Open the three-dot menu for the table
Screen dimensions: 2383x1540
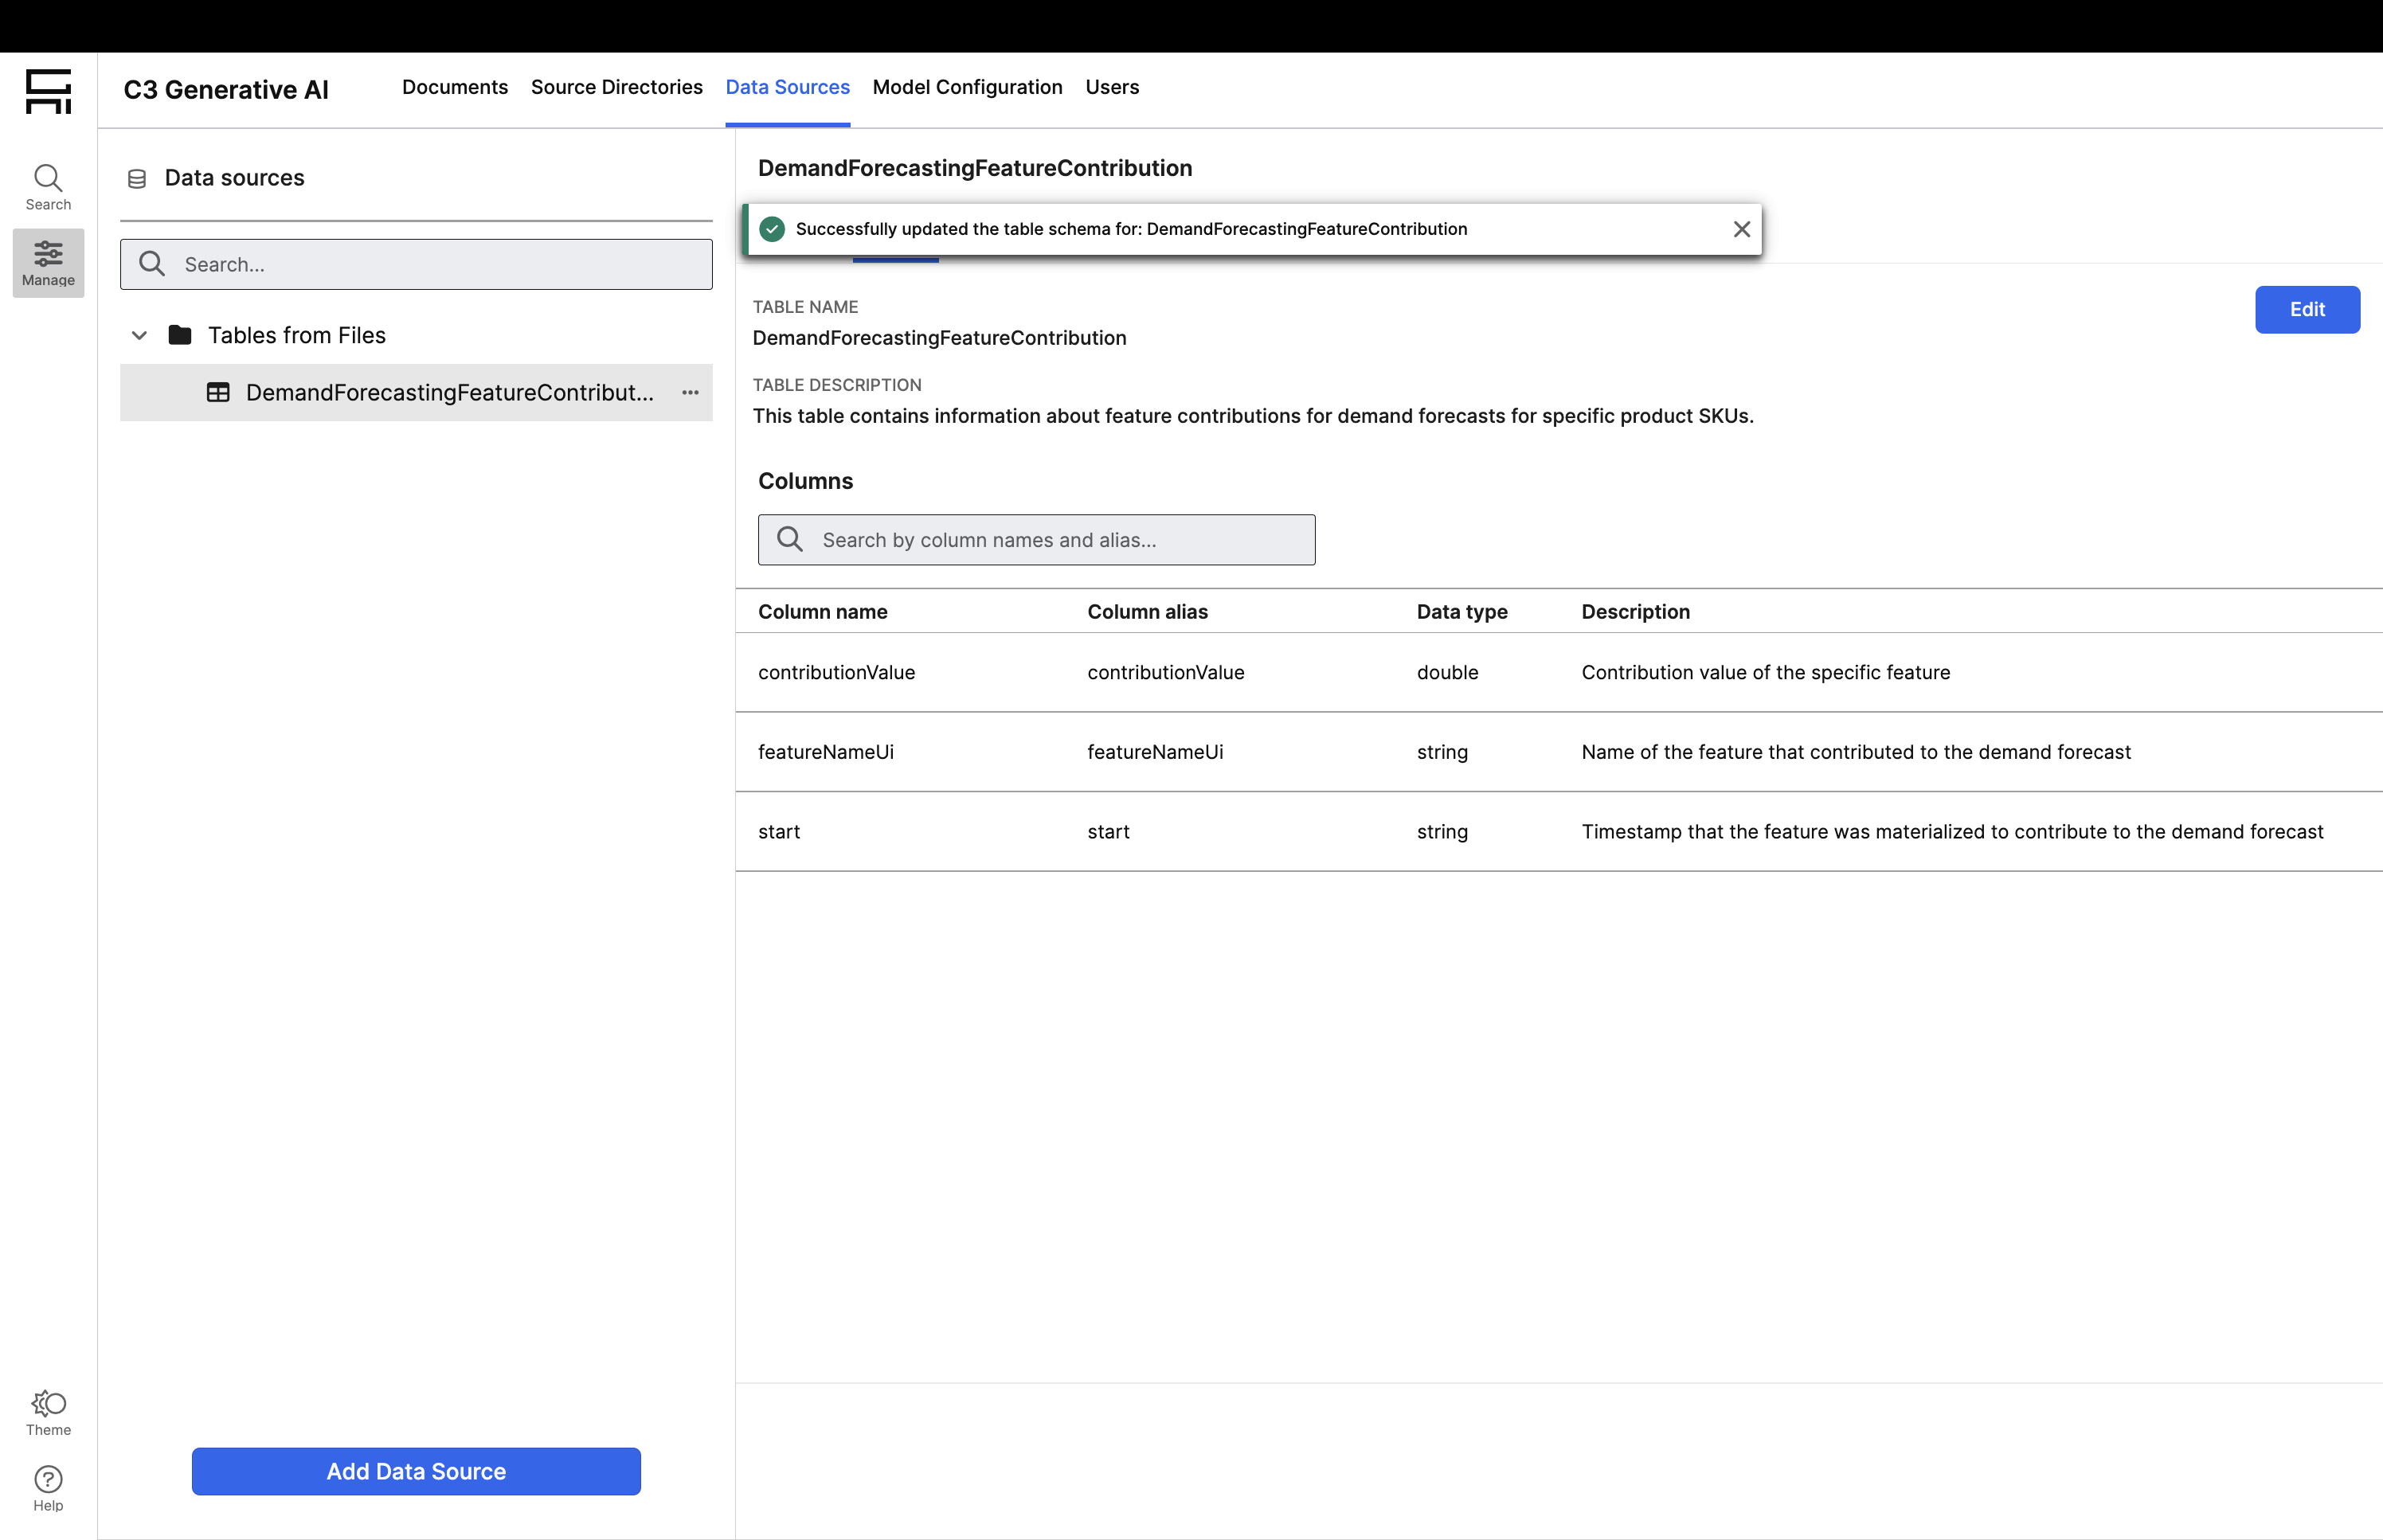[690, 392]
